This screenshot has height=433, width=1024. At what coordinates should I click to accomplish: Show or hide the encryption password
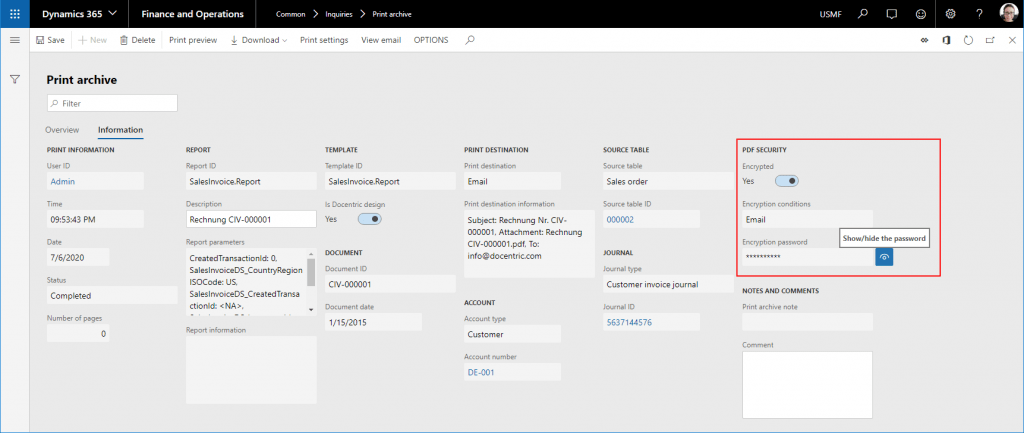click(884, 257)
